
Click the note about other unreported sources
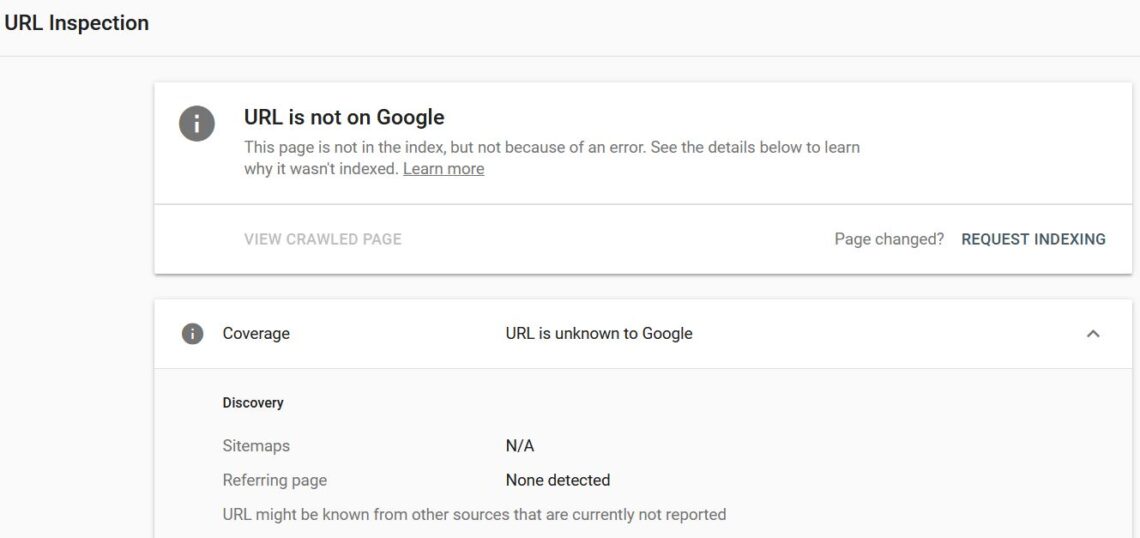[x=474, y=515]
